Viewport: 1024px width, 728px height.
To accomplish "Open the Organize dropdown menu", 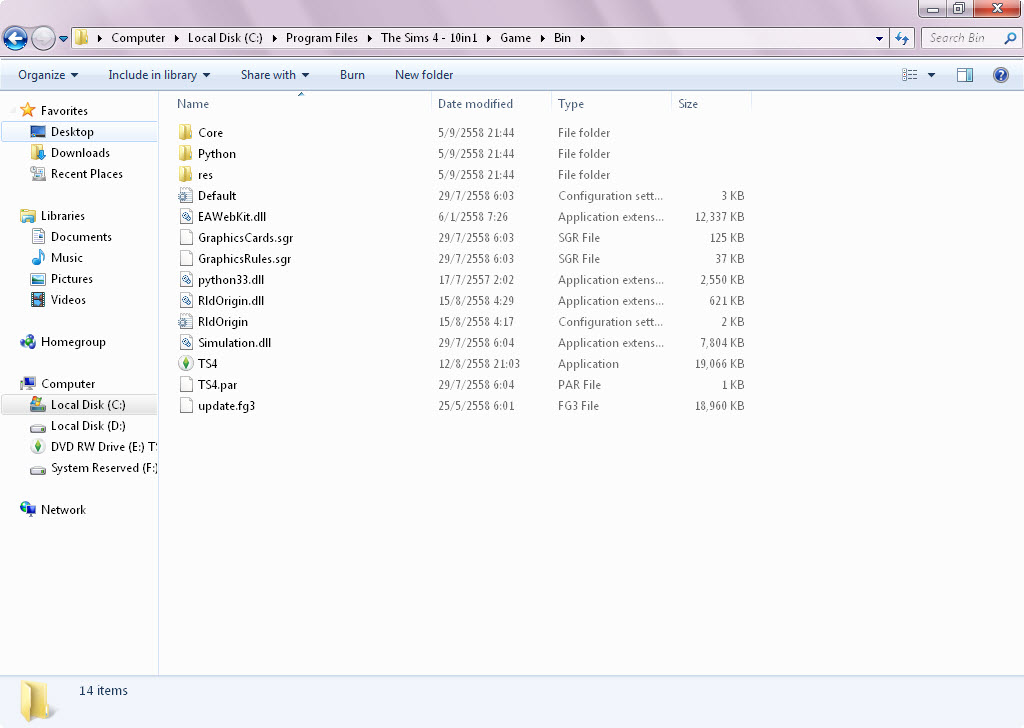I will click(x=48, y=75).
